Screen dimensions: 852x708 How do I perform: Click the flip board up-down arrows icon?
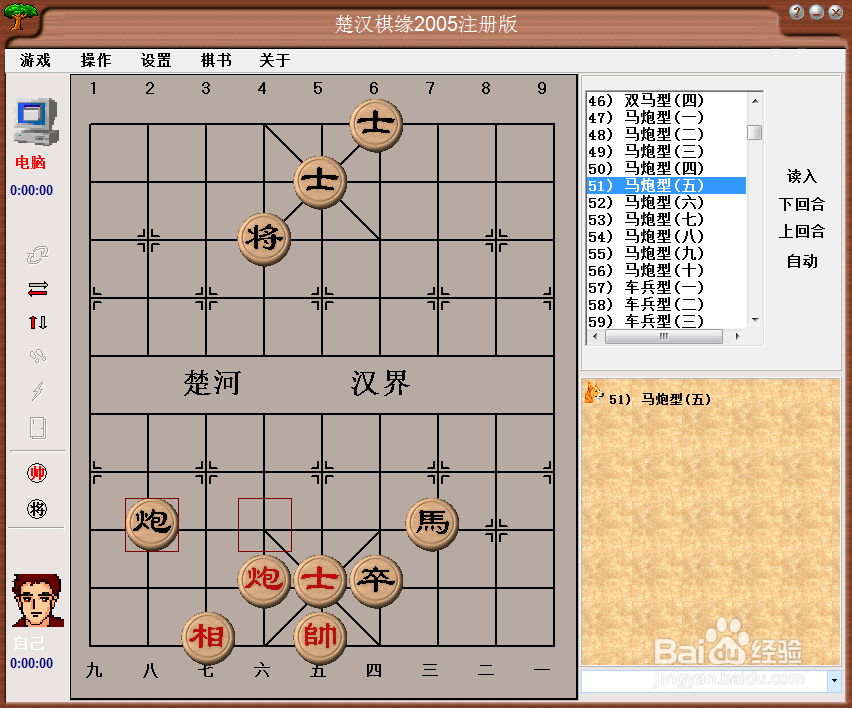point(37,323)
